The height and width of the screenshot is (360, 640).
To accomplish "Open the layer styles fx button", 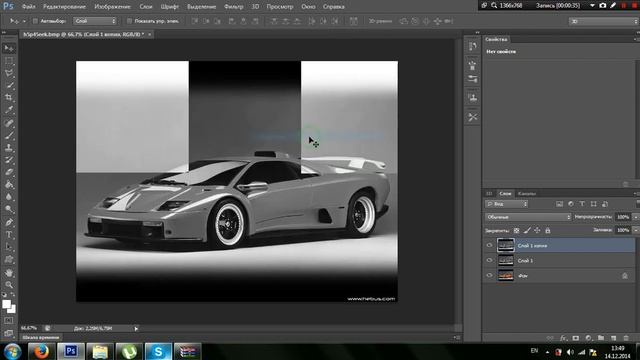I will [x=563, y=338].
